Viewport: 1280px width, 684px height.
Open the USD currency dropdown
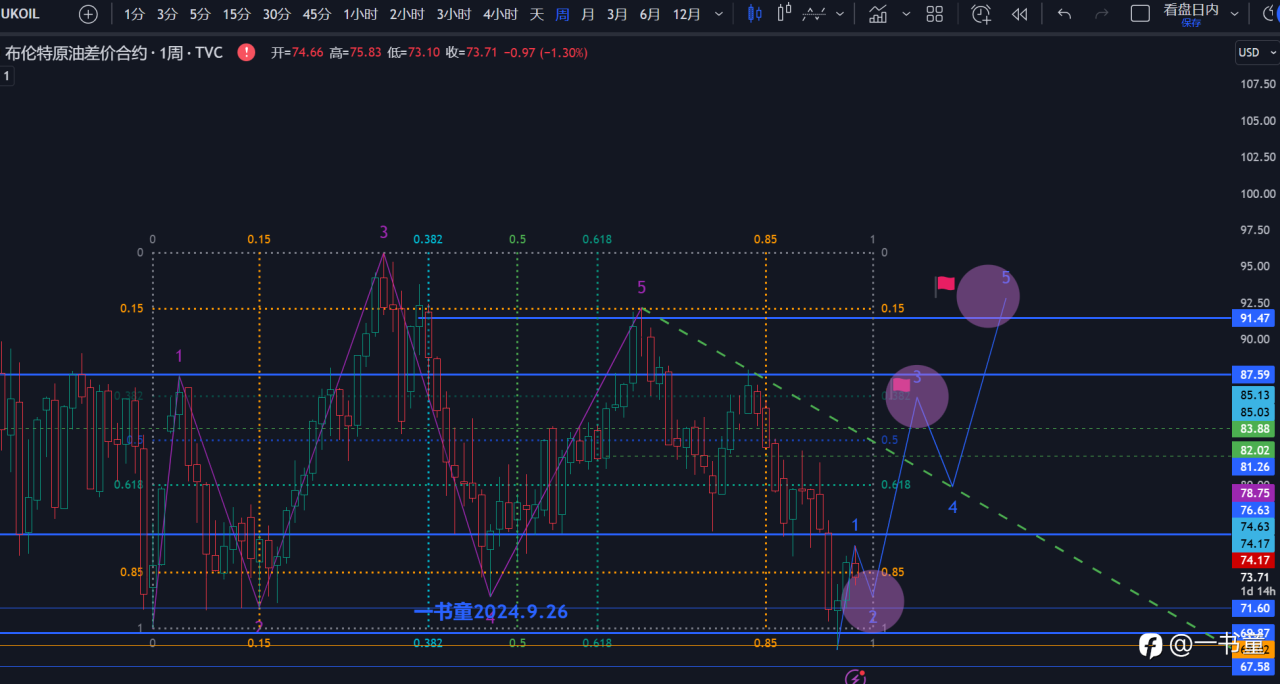tap(1254, 52)
